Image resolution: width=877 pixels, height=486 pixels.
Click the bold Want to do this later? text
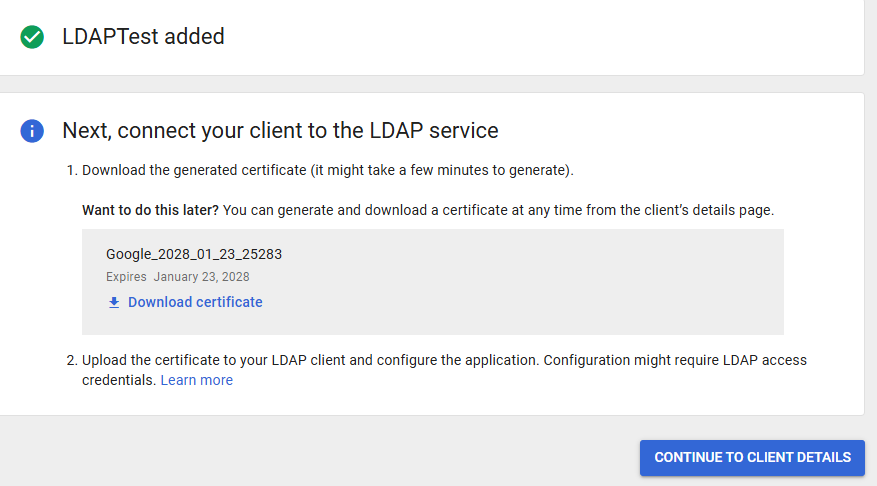pyautogui.click(x=150, y=211)
